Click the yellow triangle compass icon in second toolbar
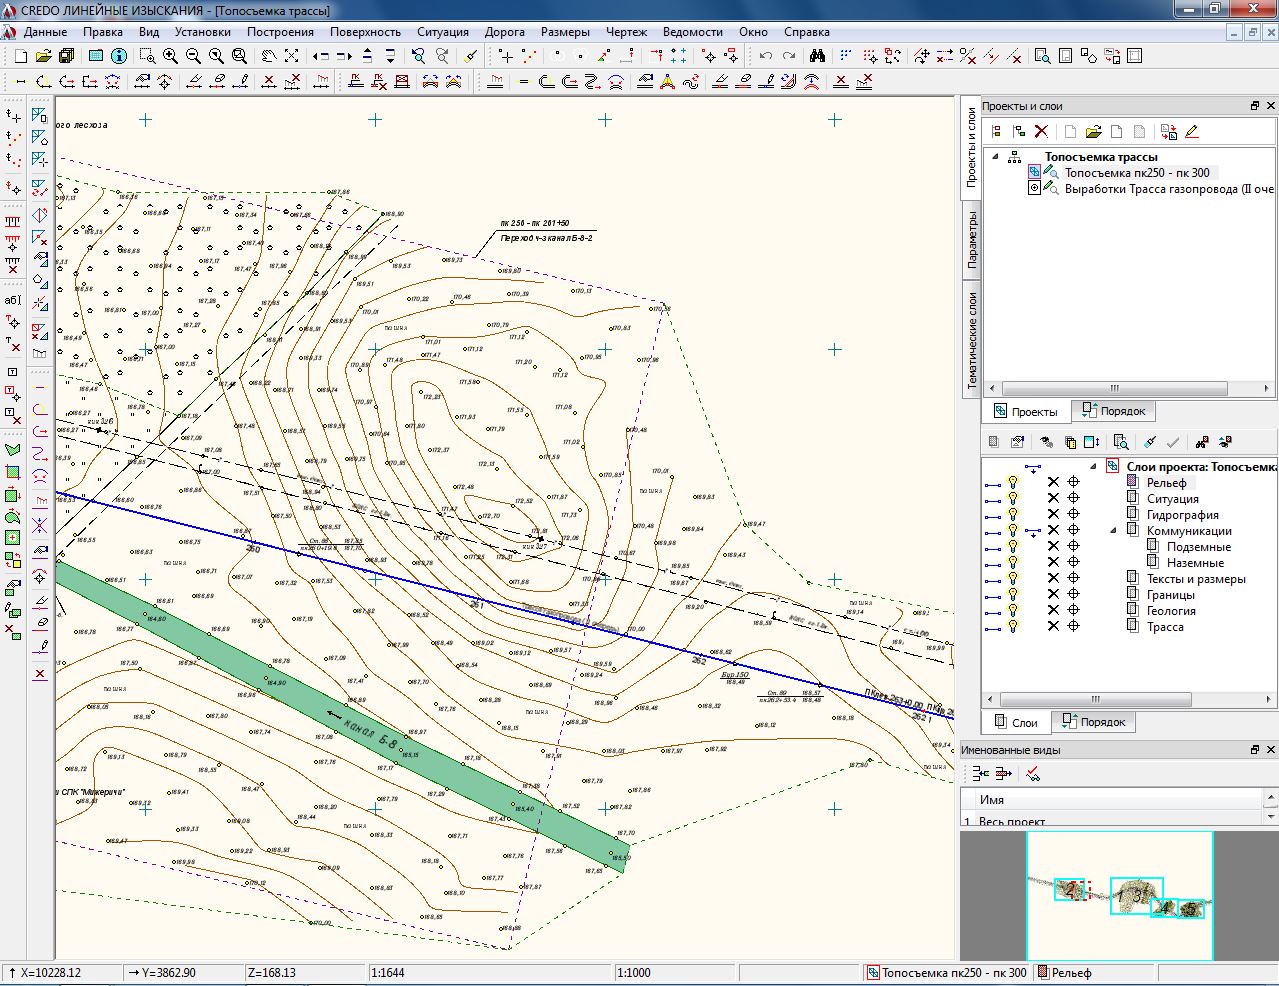Image resolution: width=1279 pixels, height=986 pixels. 668,82
